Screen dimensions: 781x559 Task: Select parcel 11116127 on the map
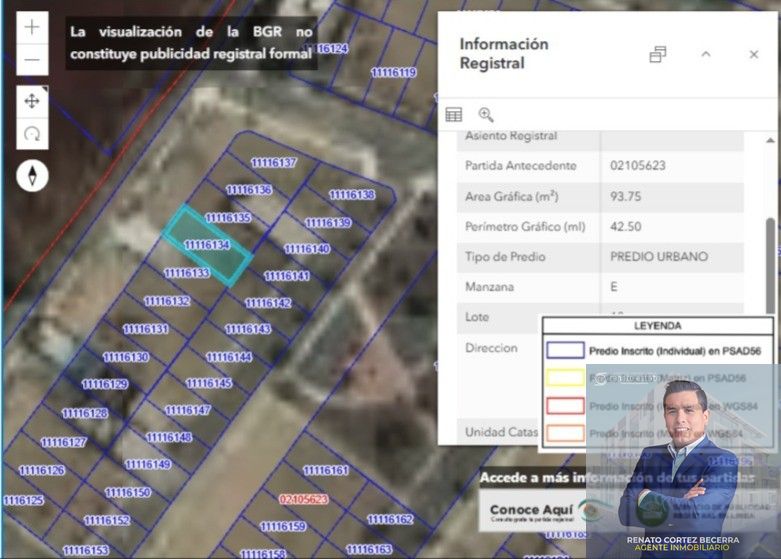64,442
